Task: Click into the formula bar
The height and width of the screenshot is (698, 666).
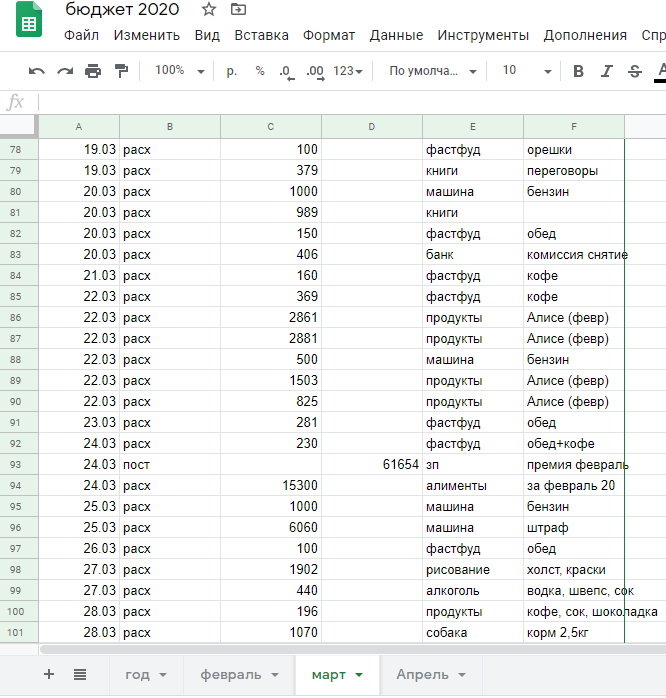Action: click(352, 102)
